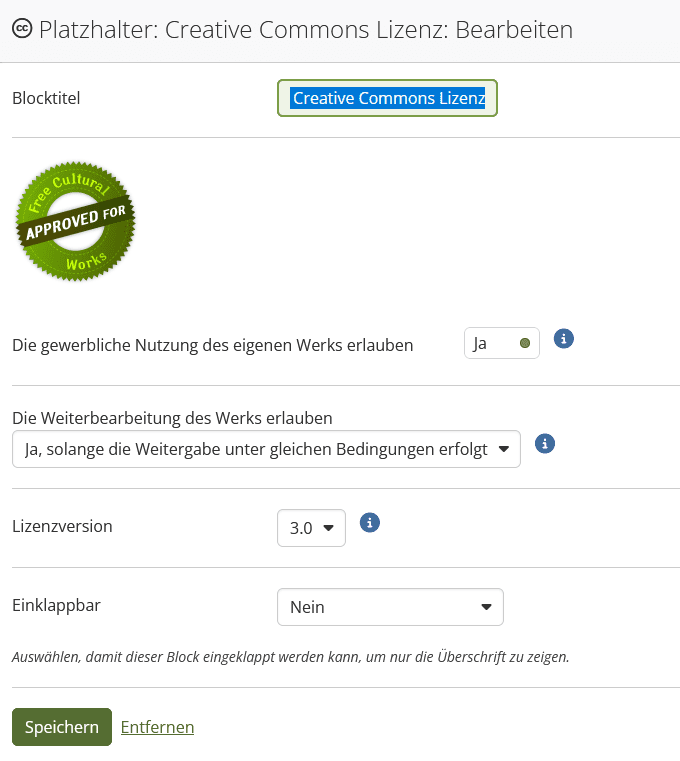Click the Creative Commons icon in header

tap(22, 29)
